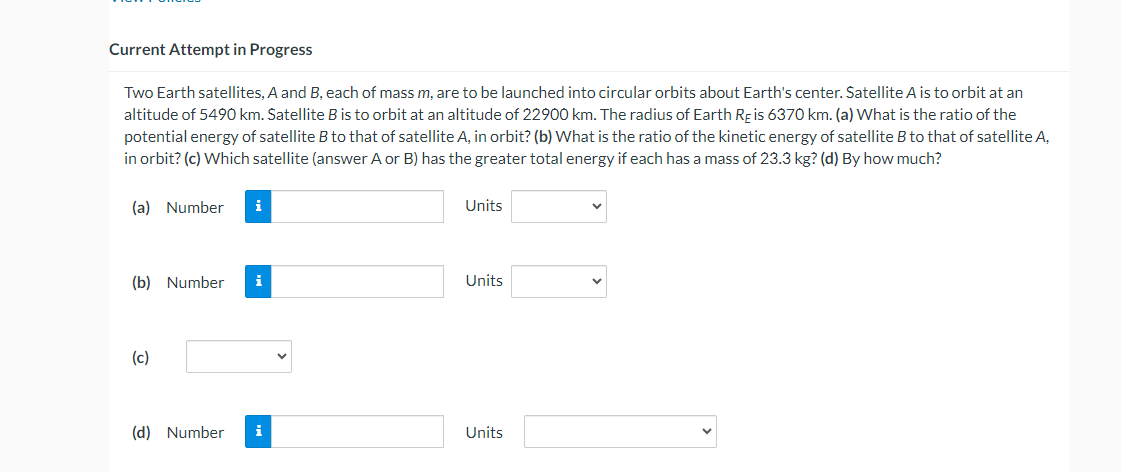Click the '(c)' label
The image size is (1121, 472).
pos(141,358)
